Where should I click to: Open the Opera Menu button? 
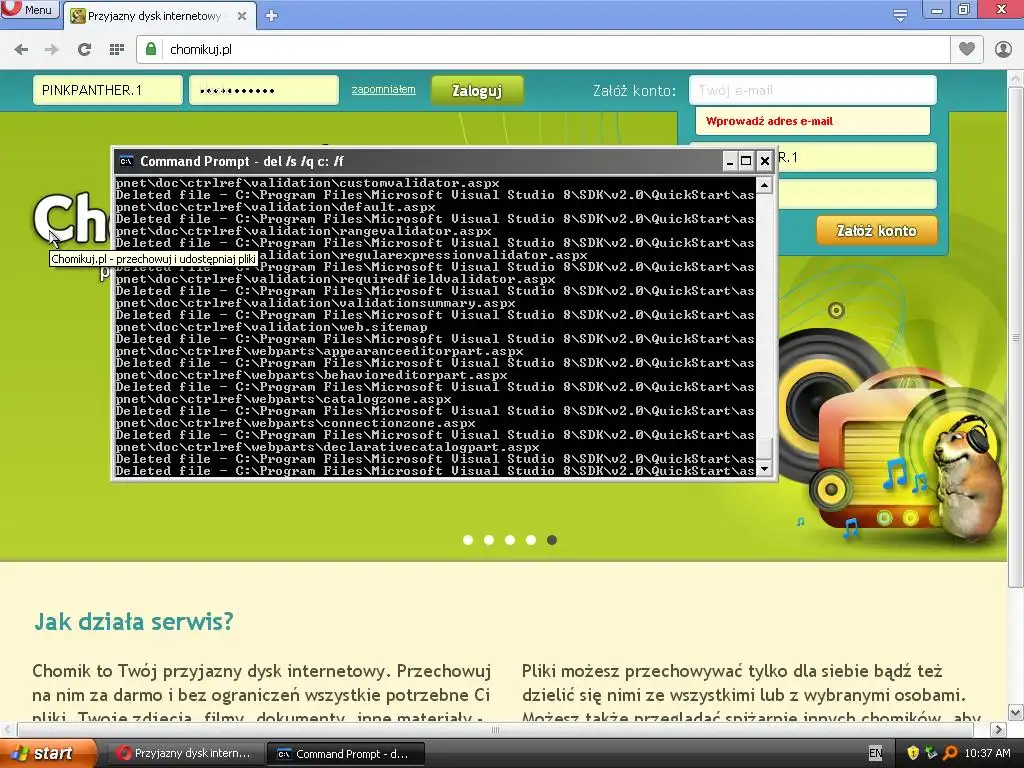[29, 9]
